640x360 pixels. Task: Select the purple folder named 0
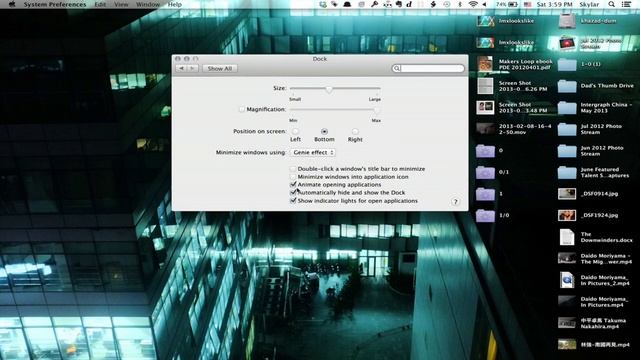(x=485, y=151)
